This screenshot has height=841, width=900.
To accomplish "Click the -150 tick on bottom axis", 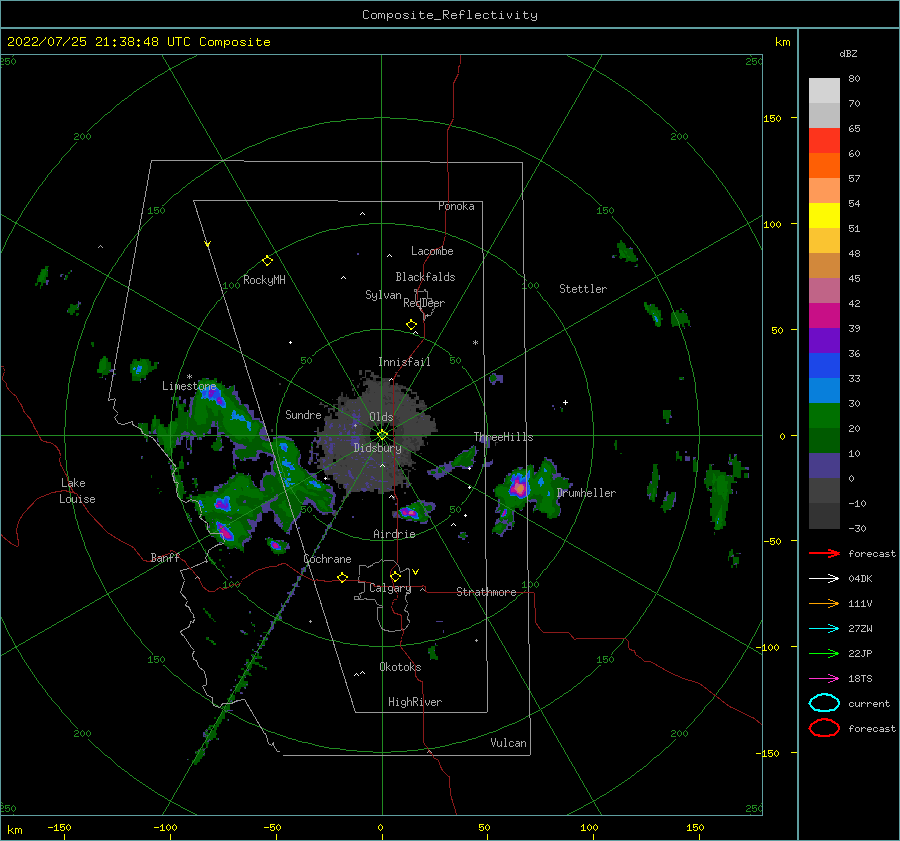I will 59,827.
